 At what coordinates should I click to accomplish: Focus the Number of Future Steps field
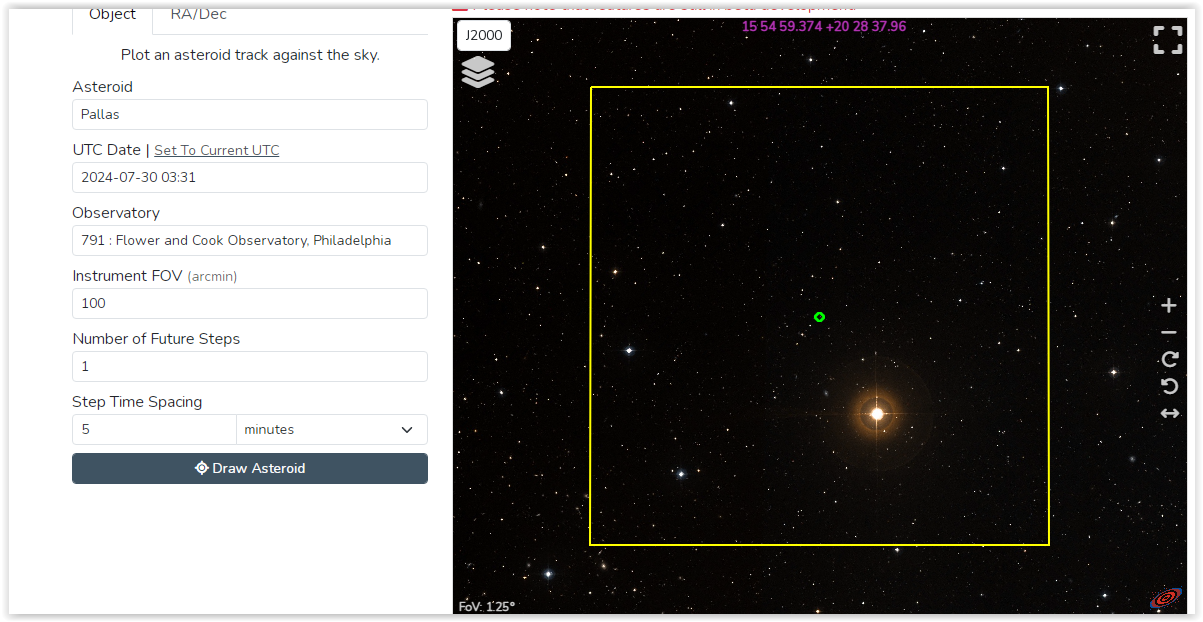pos(250,366)
